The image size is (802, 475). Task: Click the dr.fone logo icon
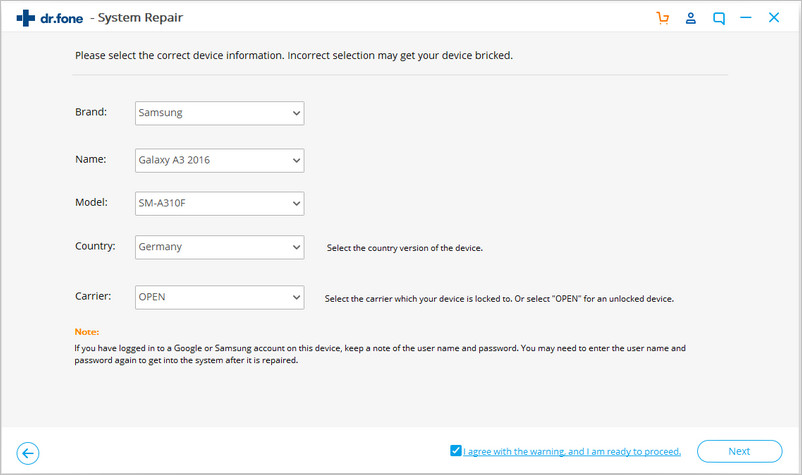27,17
